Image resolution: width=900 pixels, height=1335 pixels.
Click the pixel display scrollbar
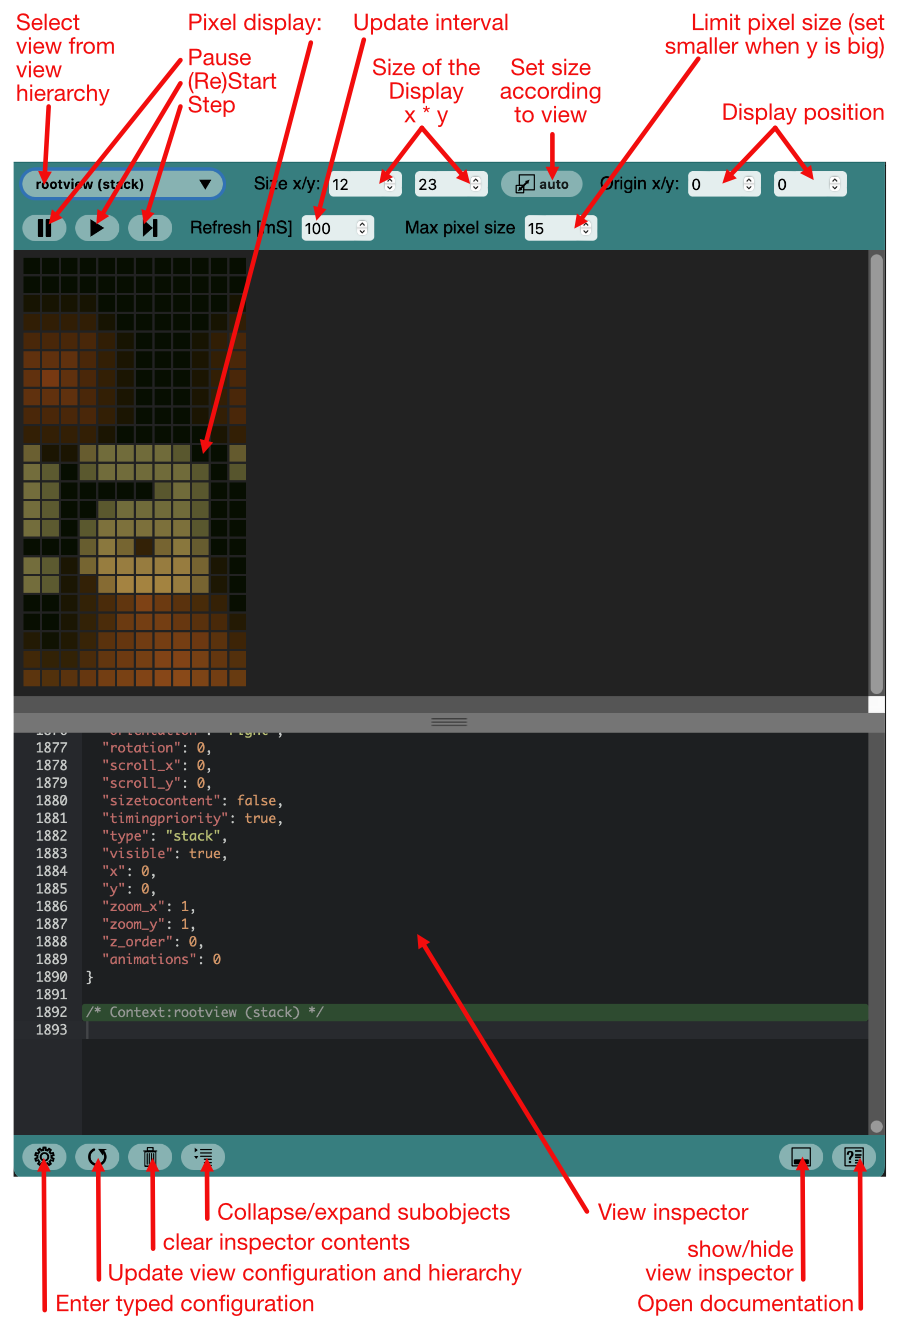click(876, 470)
